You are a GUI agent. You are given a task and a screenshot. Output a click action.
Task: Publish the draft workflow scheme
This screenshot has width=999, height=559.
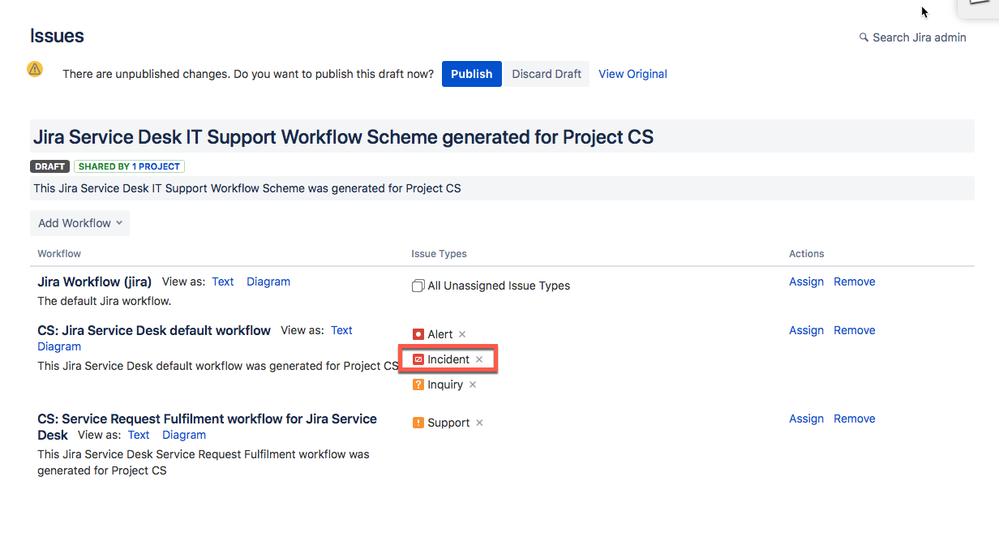[471, 74]
